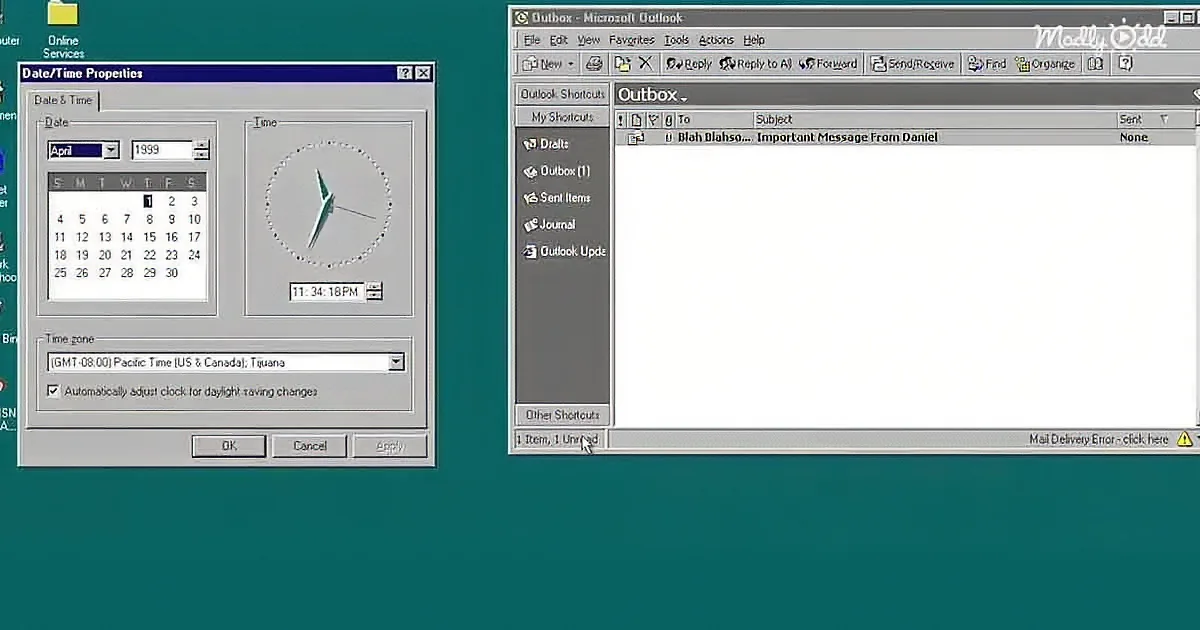Open the New button dropdown arrow

tap(571, 64)
